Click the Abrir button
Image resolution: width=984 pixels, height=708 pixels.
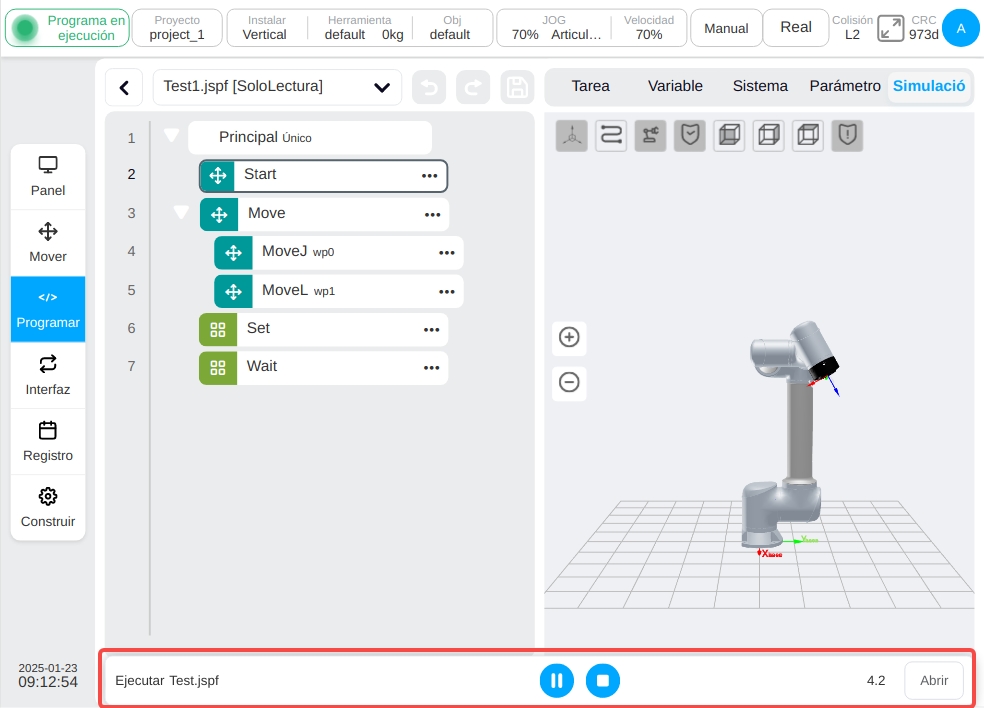point(934,680)
